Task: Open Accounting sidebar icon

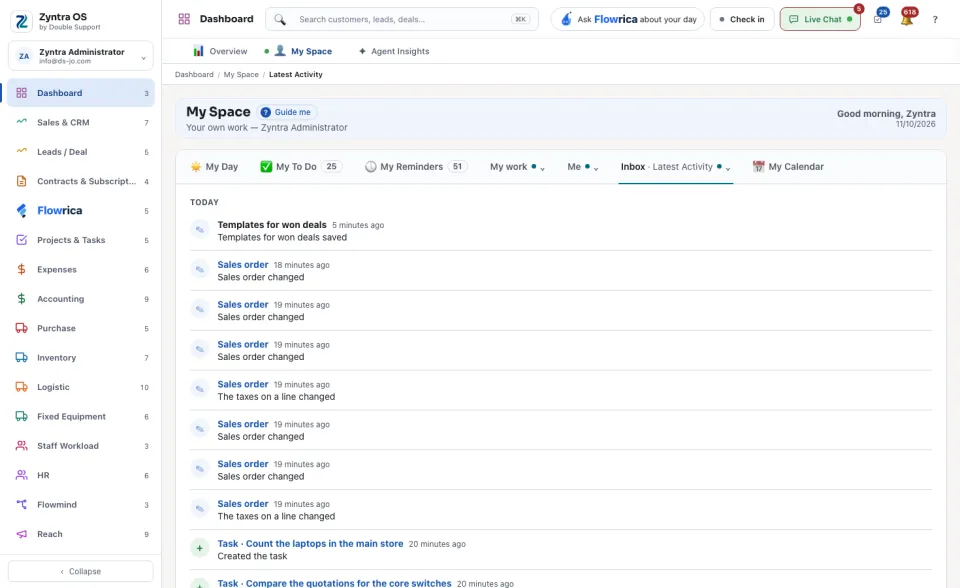Action: coord(21,299)
